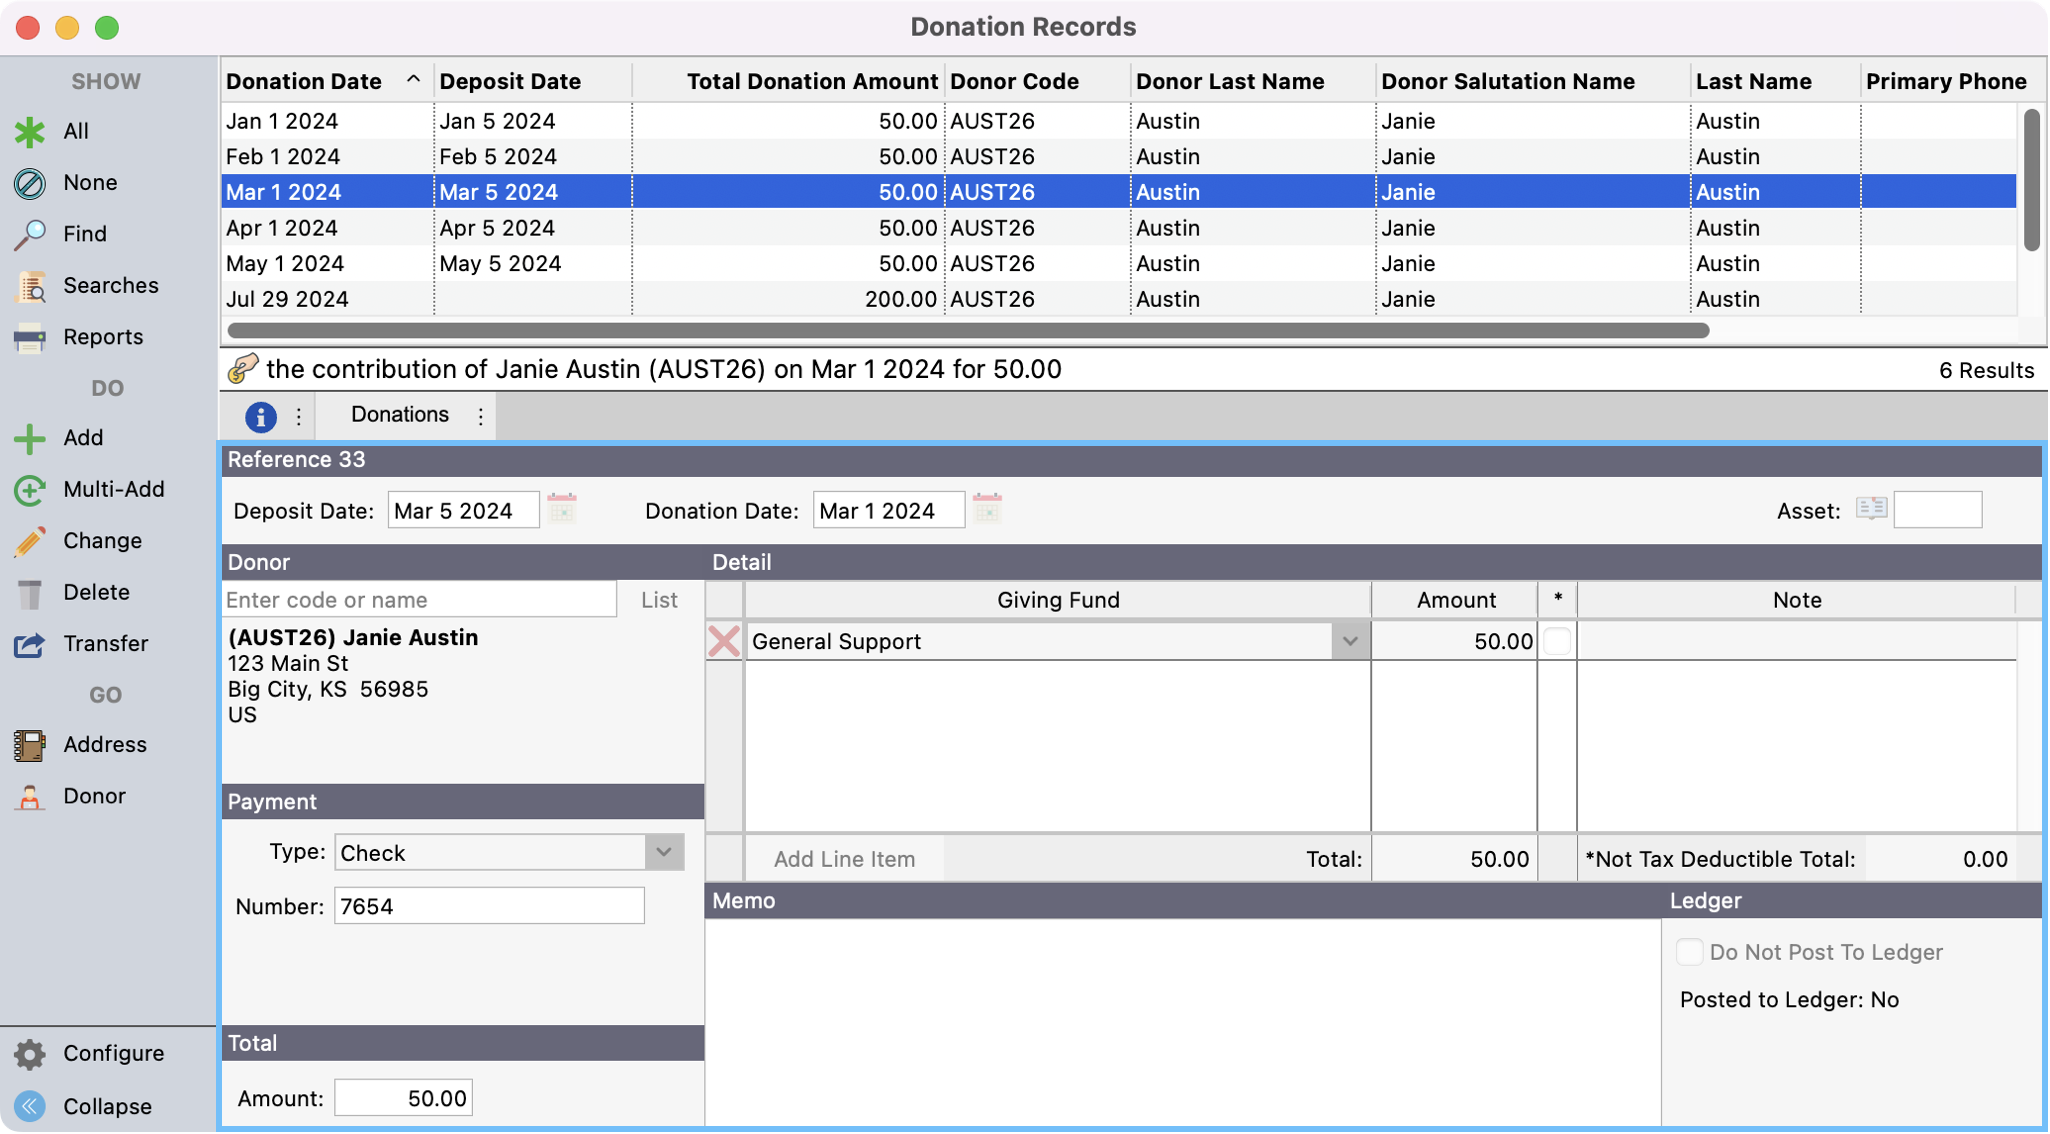
Task: Click the blue info icon
Action: [260, 416]
